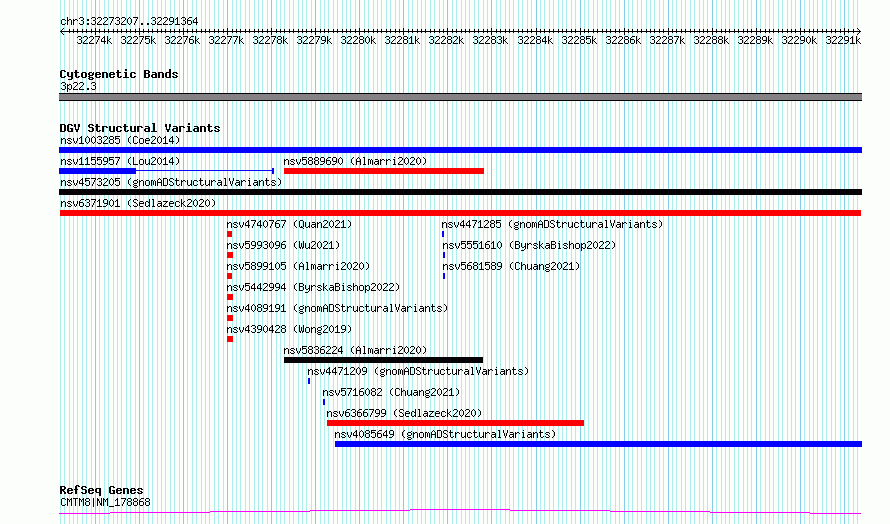Click the thick blue nsv1155957 bar segment
Screen dimensions: 890x524
98,171
